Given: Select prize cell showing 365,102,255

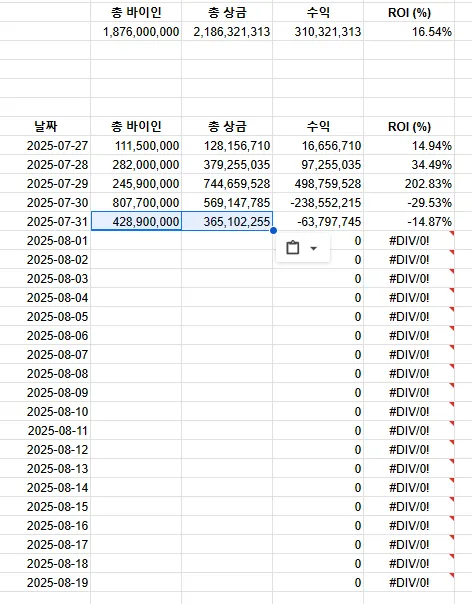Looking at the screenshot, I should coord(227,221).
